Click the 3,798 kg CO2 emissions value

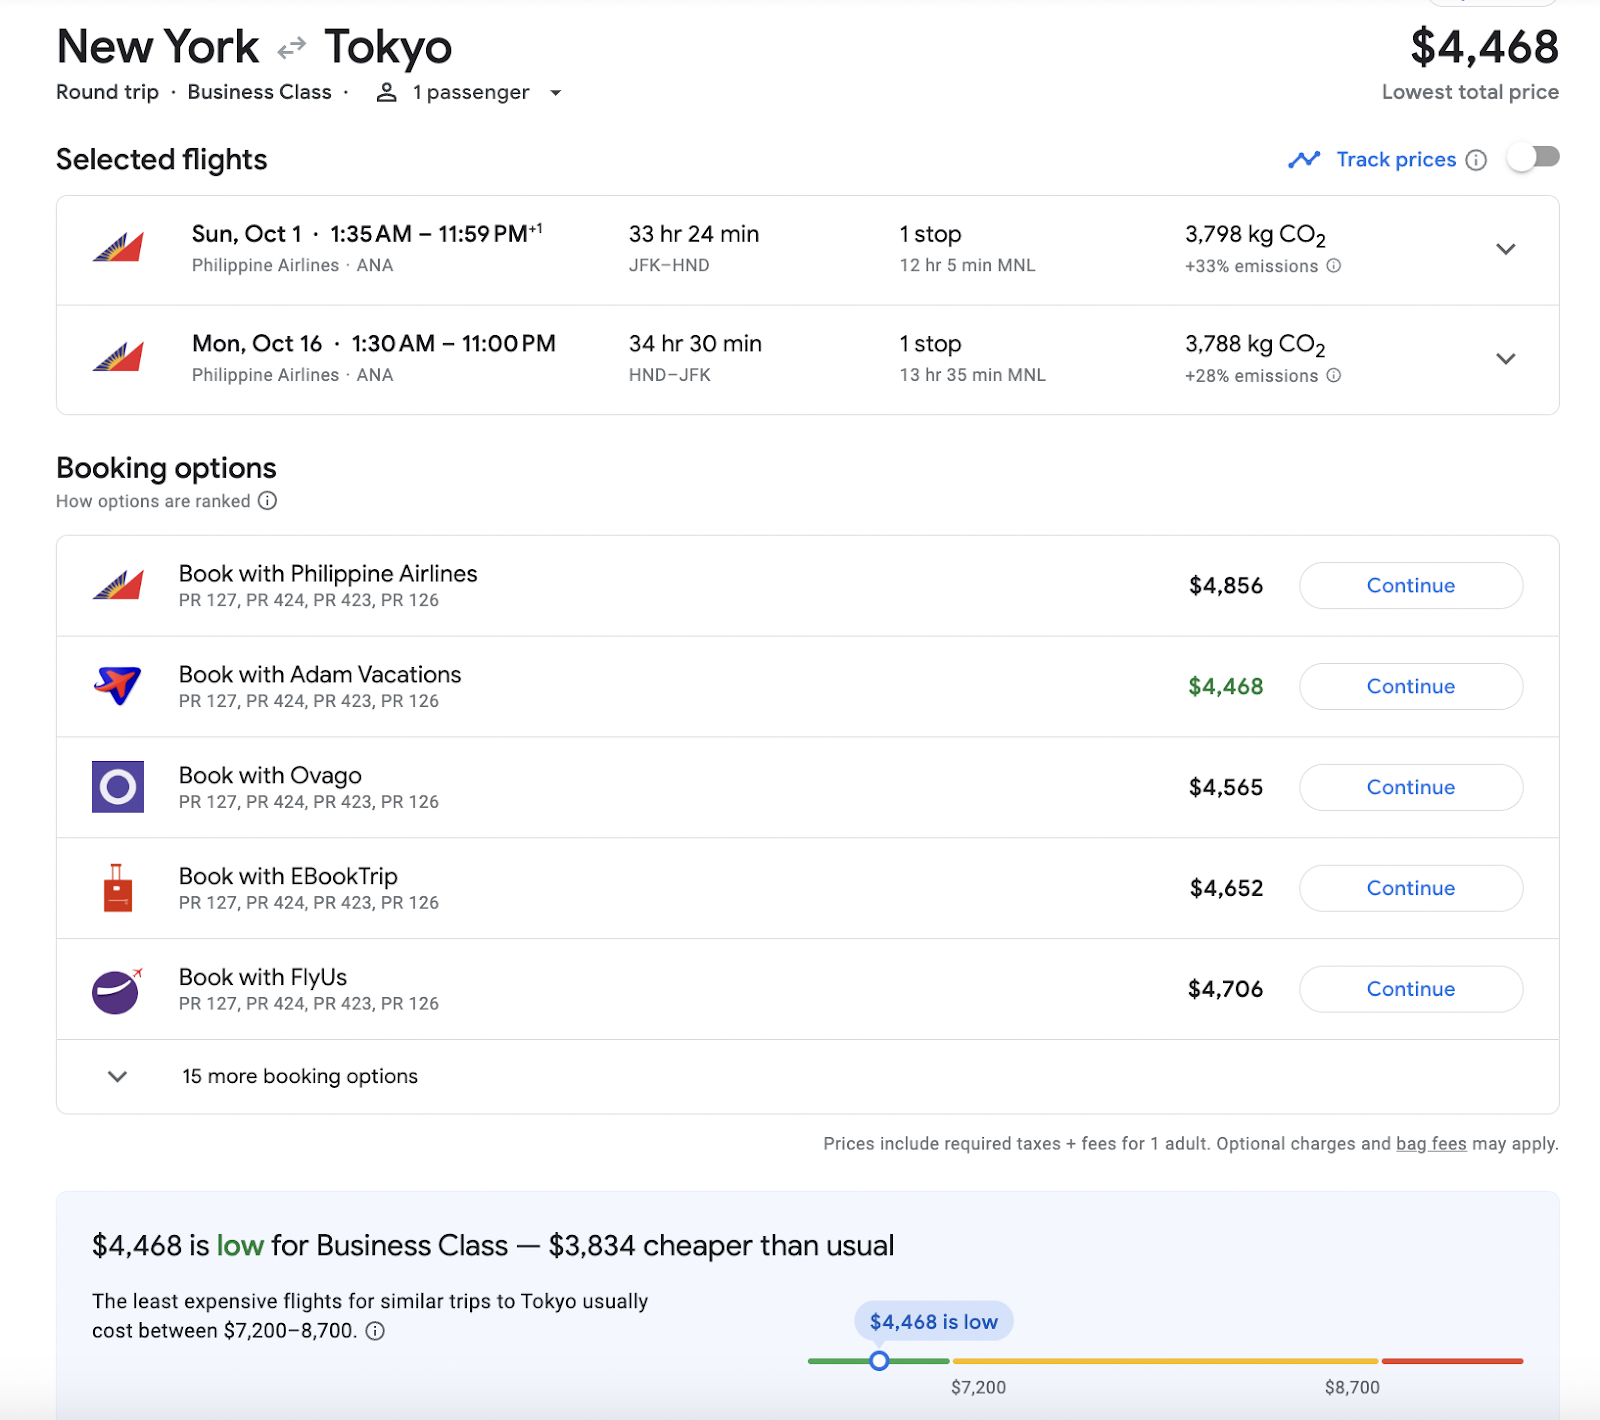pos(1255,236)
